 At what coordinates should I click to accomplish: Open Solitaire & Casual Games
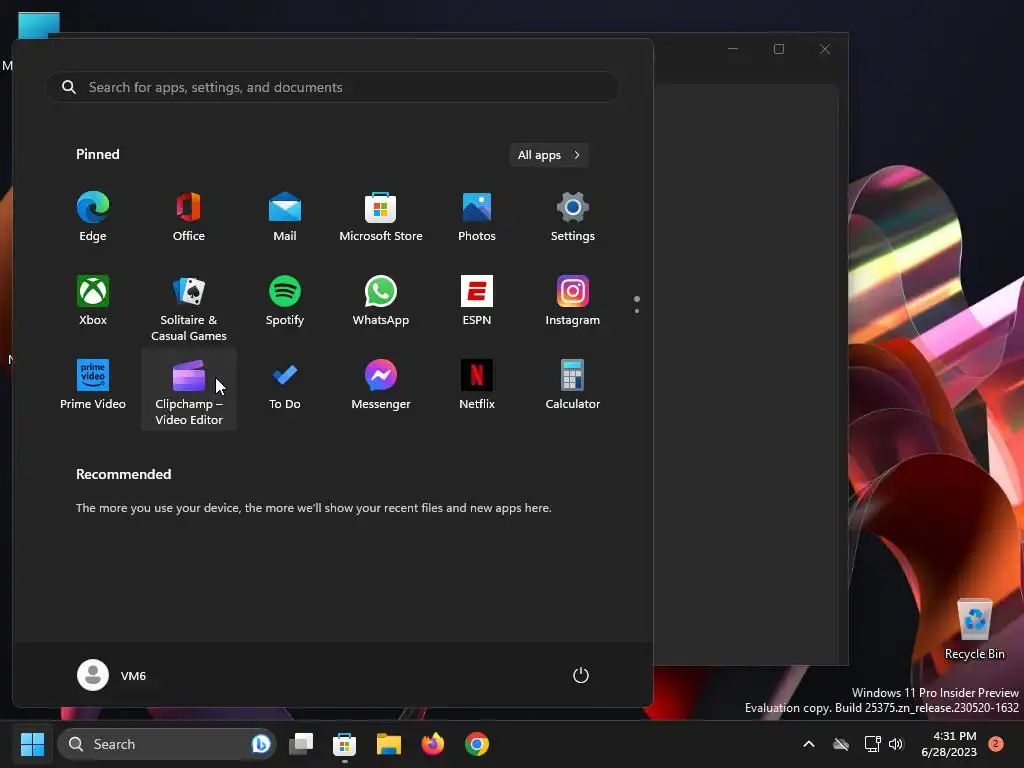[x=189, y=308]
